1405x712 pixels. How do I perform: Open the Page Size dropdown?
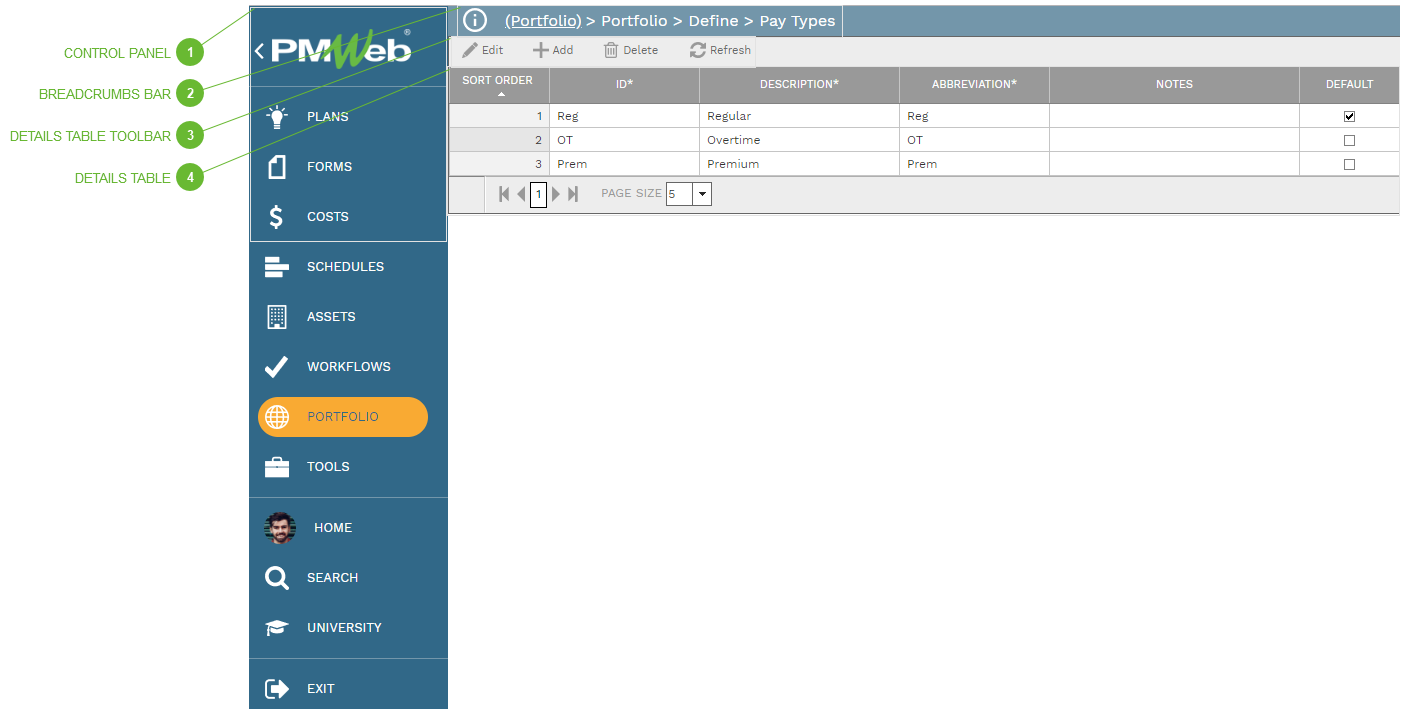[702, 194]
